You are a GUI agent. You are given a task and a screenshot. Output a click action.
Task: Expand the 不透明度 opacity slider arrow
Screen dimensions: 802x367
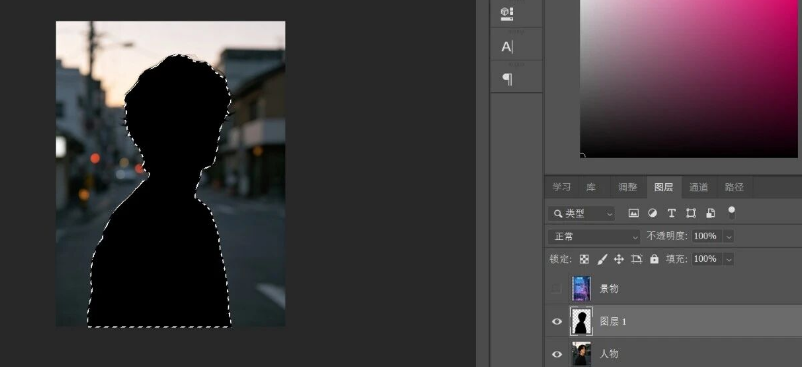(729, 236)
